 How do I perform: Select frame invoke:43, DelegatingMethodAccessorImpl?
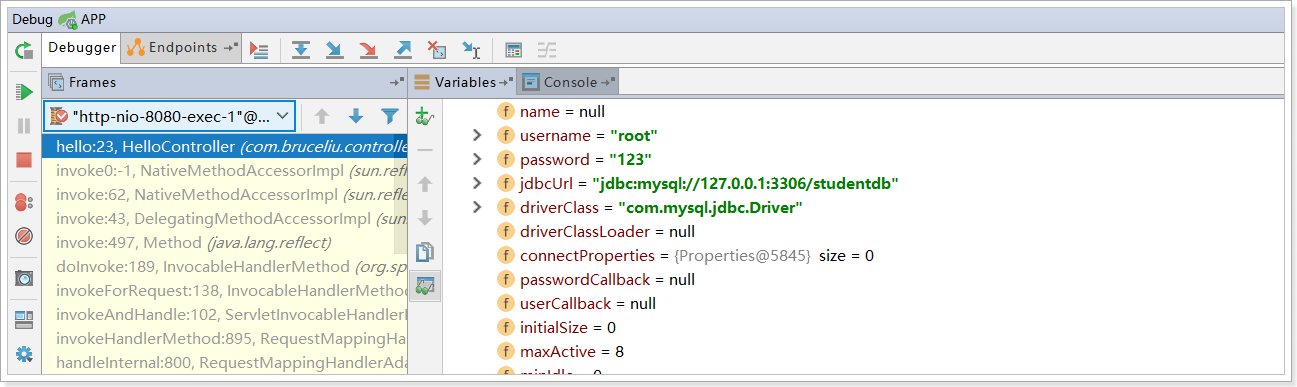(225, 219)
